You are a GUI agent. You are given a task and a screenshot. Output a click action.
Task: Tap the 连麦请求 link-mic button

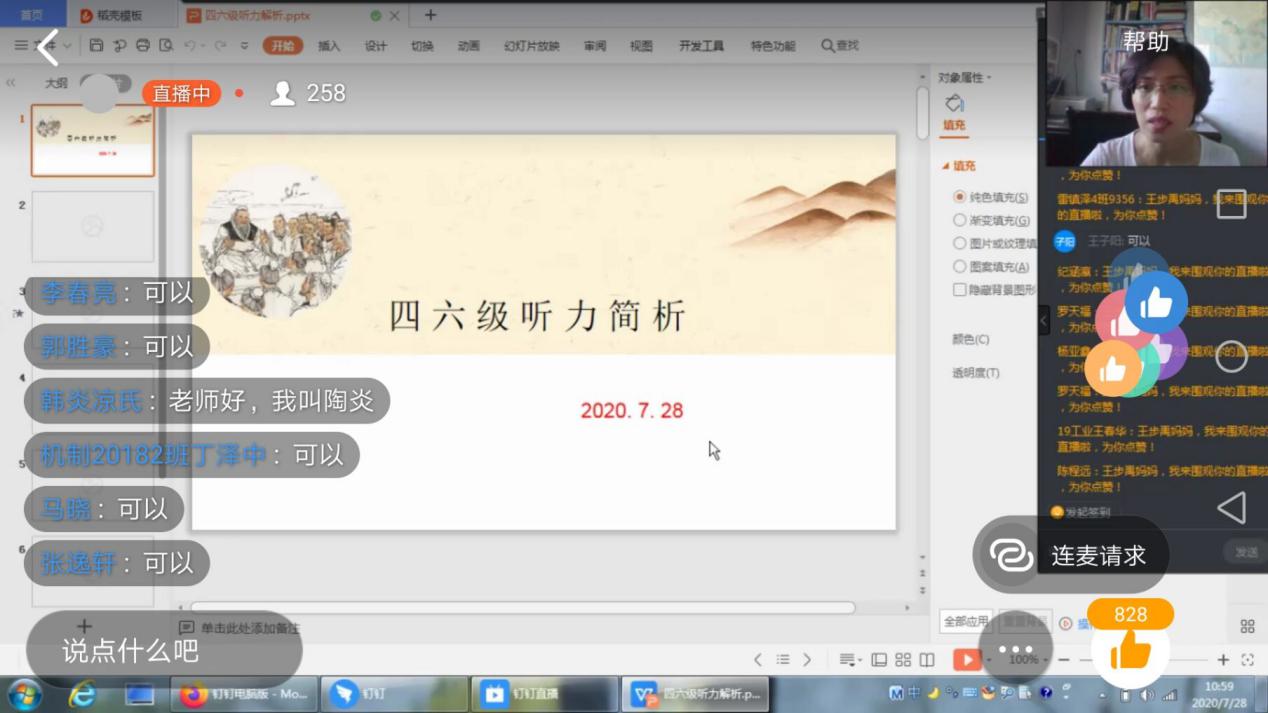(x=1070, y=555)
